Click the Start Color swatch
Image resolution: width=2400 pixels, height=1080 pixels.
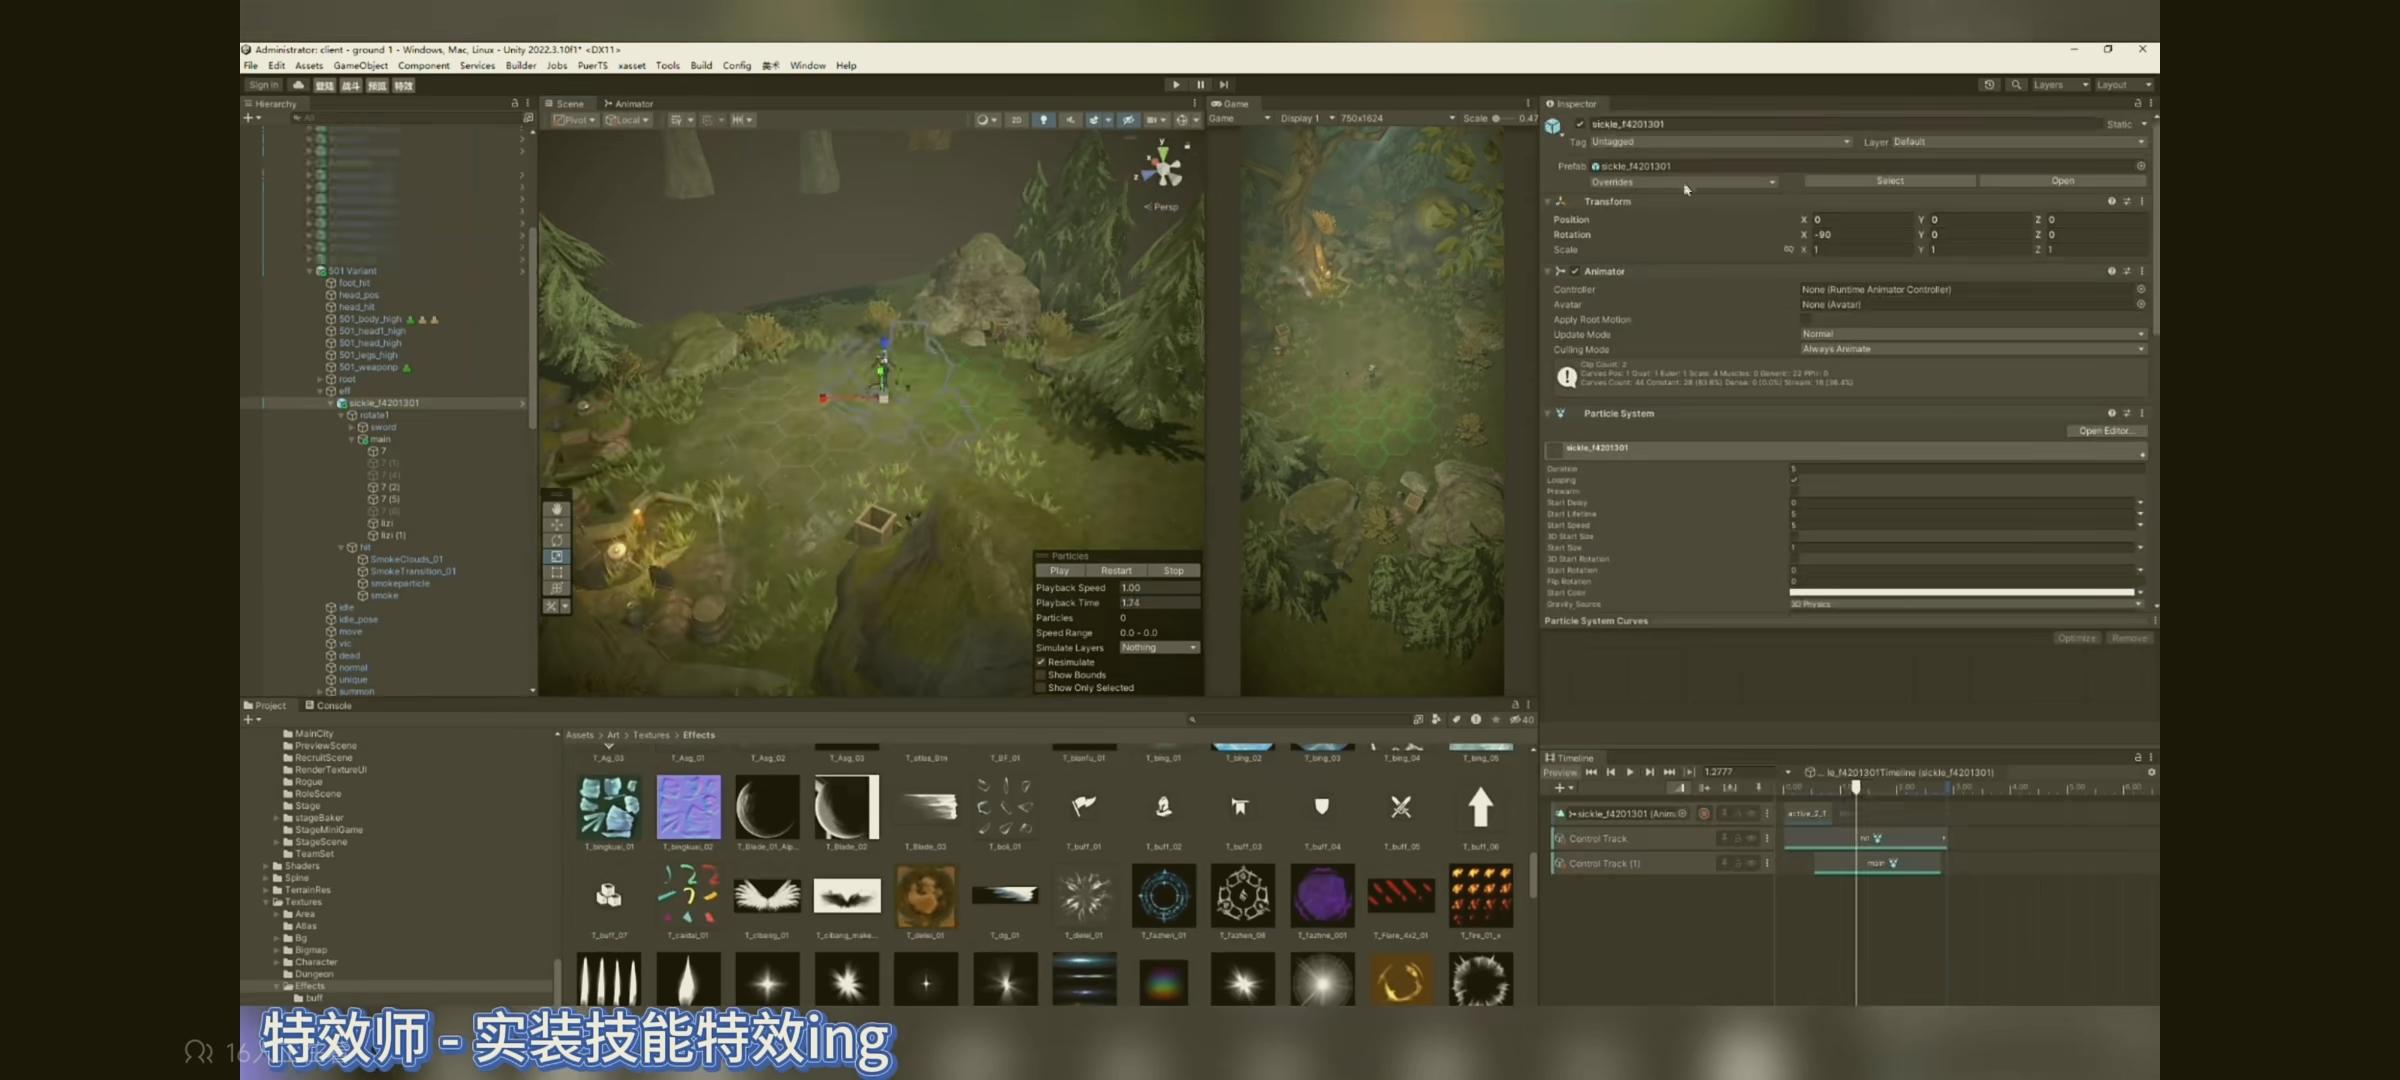pyautogui.click(x=1962, y=593)
